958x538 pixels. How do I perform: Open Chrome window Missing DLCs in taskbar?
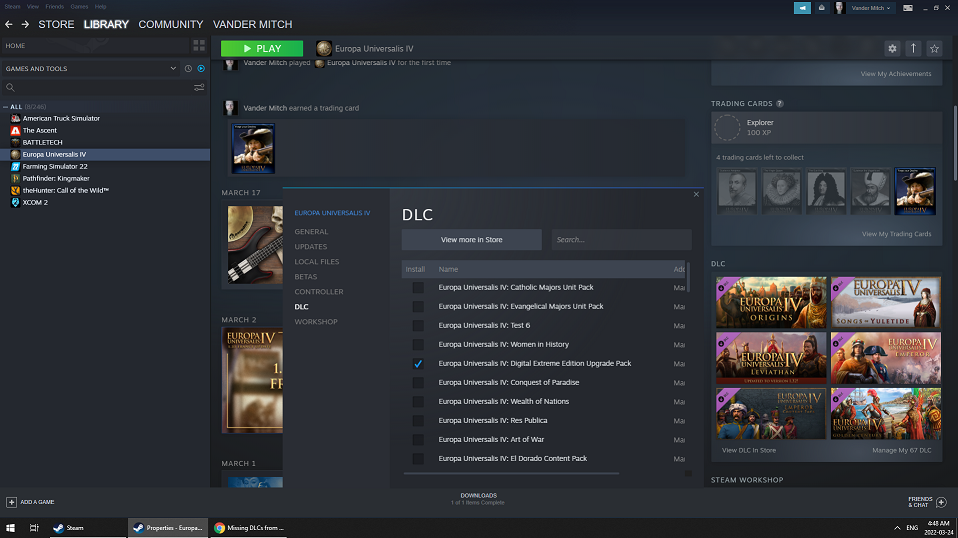250,528
